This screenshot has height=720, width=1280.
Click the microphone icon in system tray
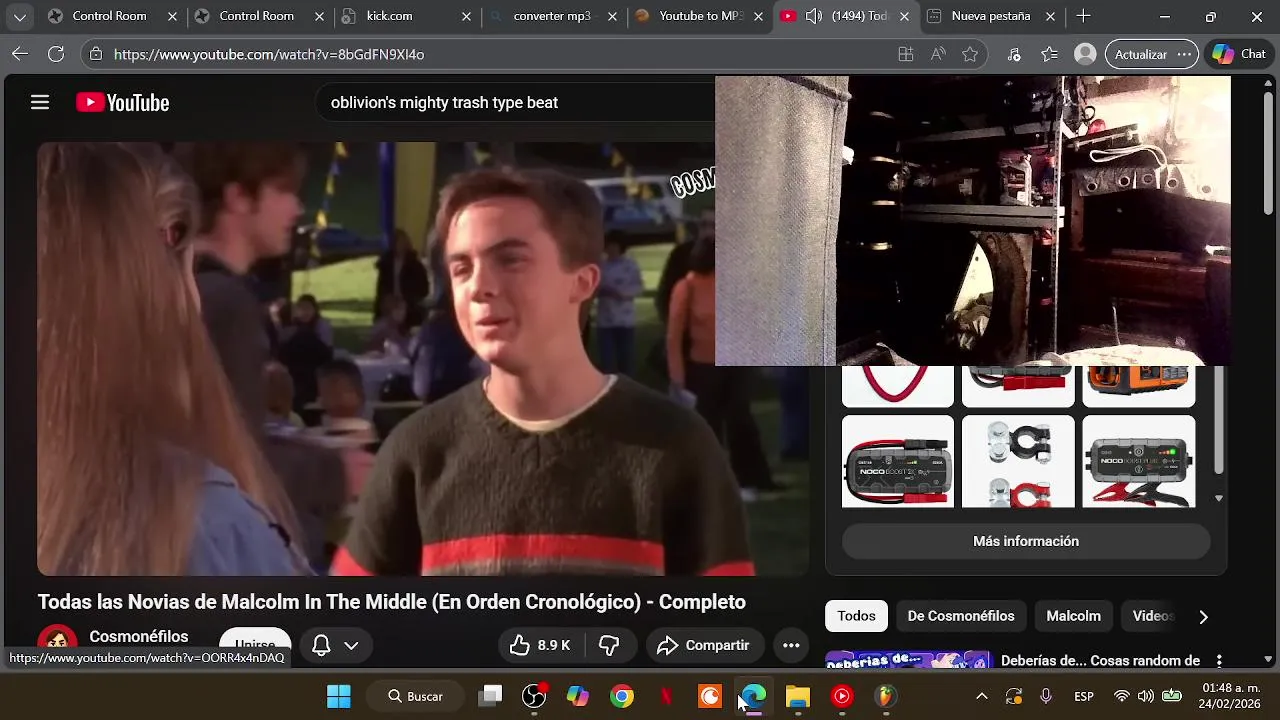click(1046, 696)
